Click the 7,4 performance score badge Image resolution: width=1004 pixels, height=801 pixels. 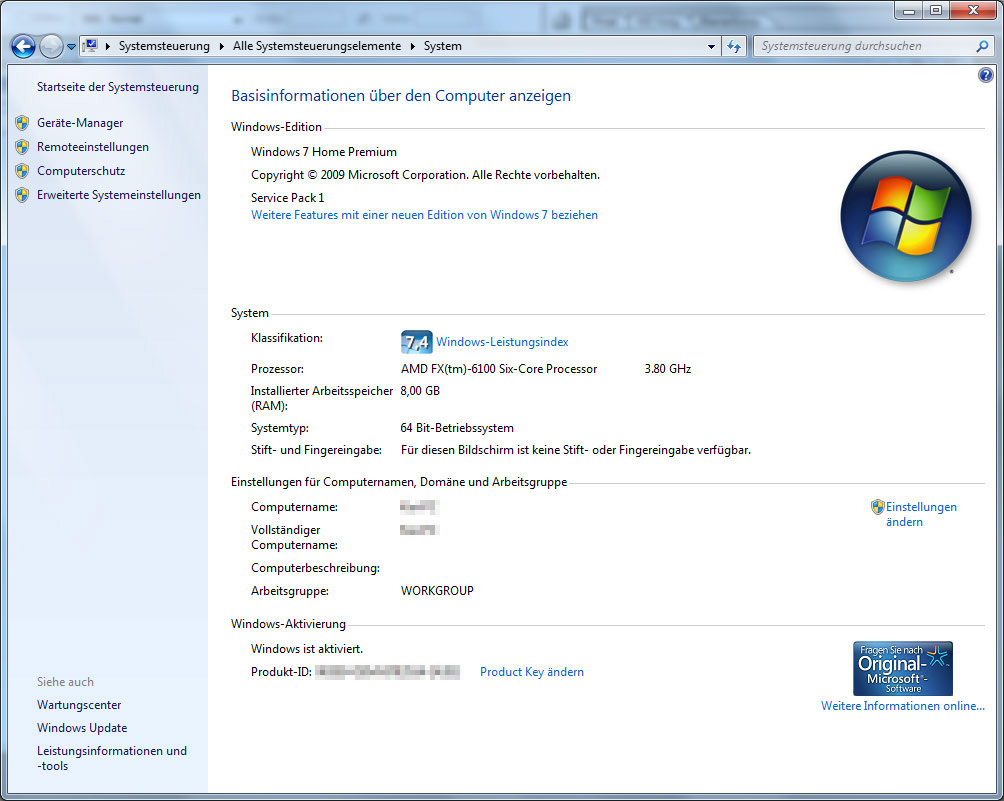[416, 342]
